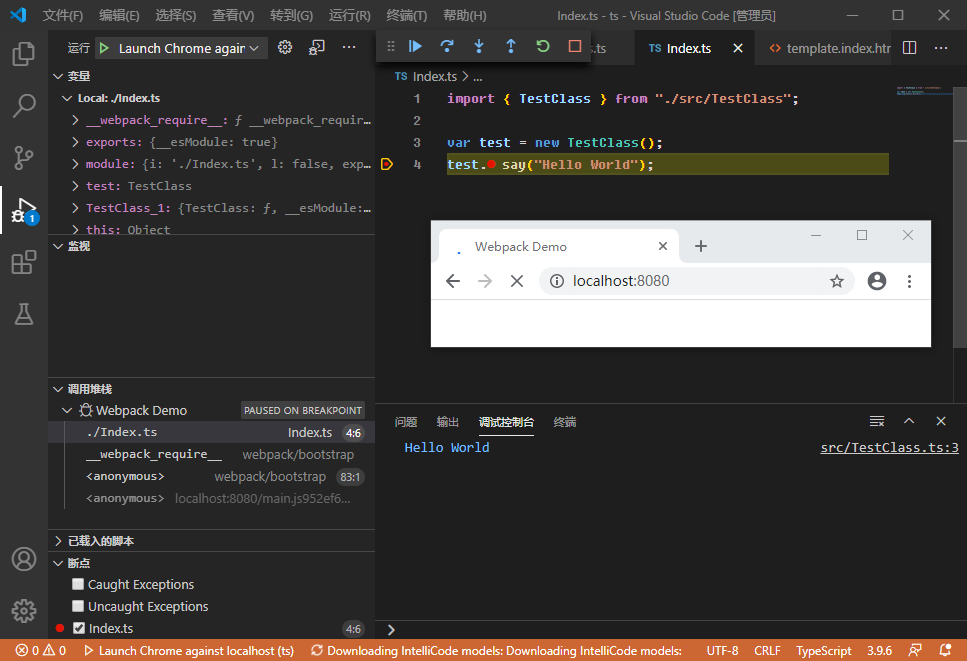
Task: Switch to the 问题 panel tab
Action: point(406,422)
